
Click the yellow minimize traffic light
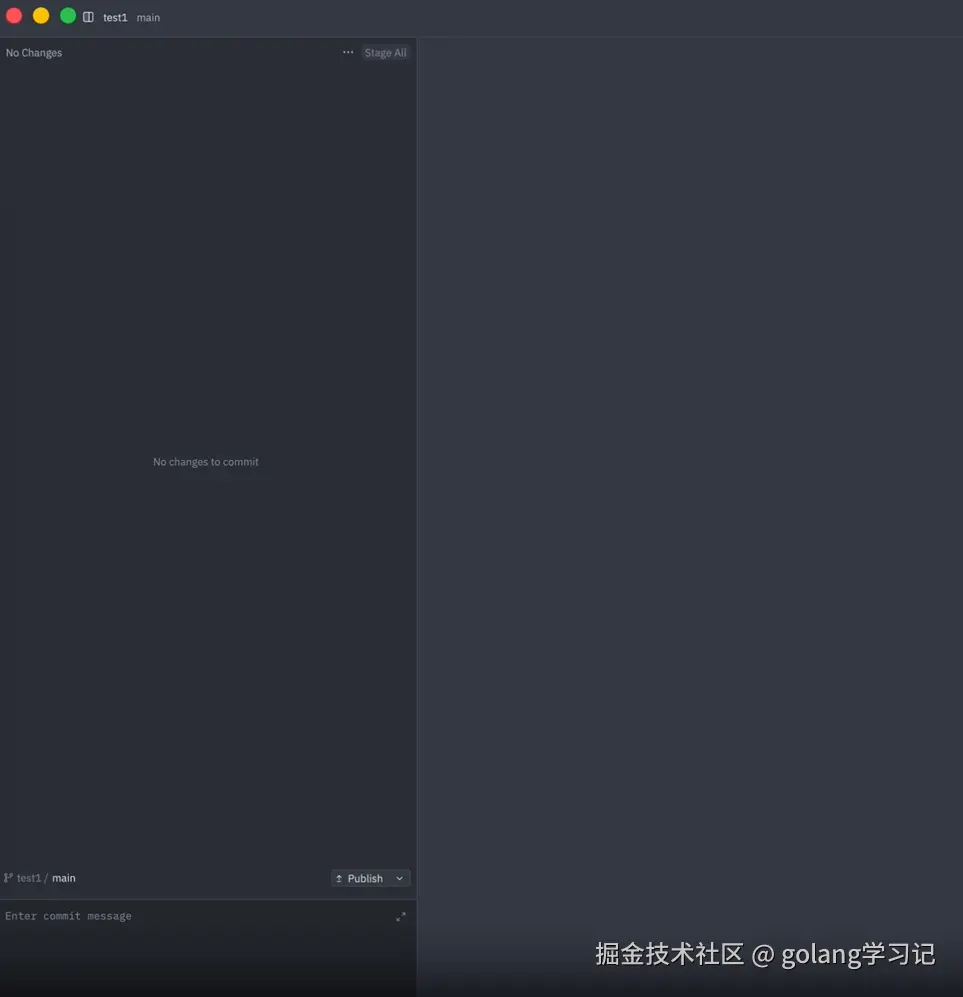click(40, 15)
